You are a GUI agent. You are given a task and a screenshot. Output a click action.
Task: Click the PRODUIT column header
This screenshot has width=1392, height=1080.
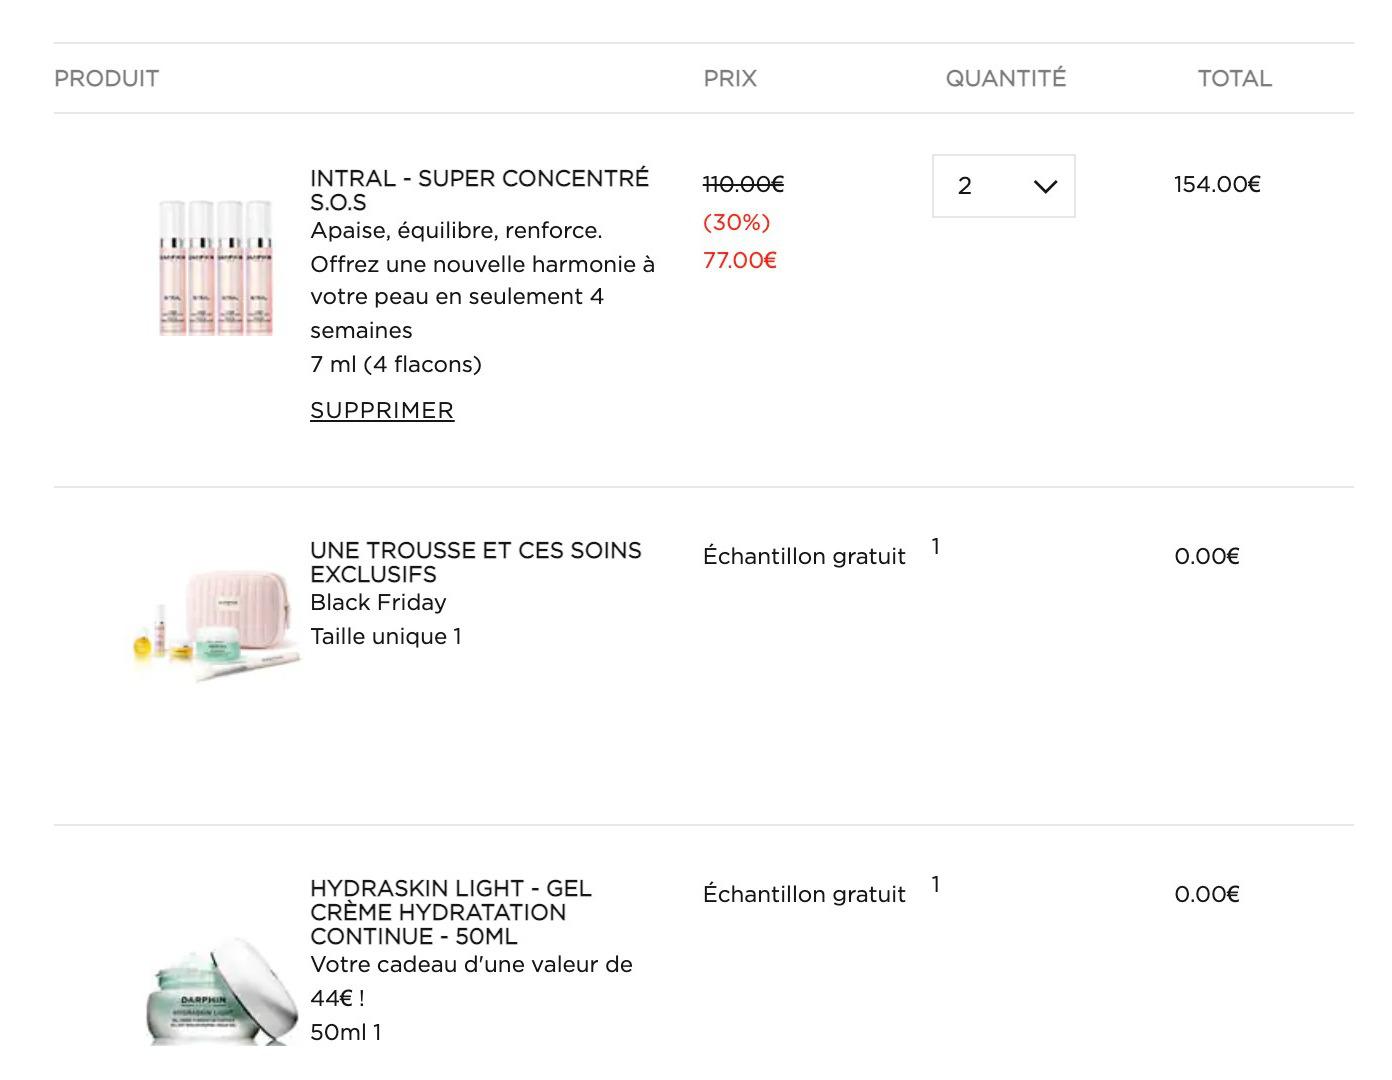[106, 78]
